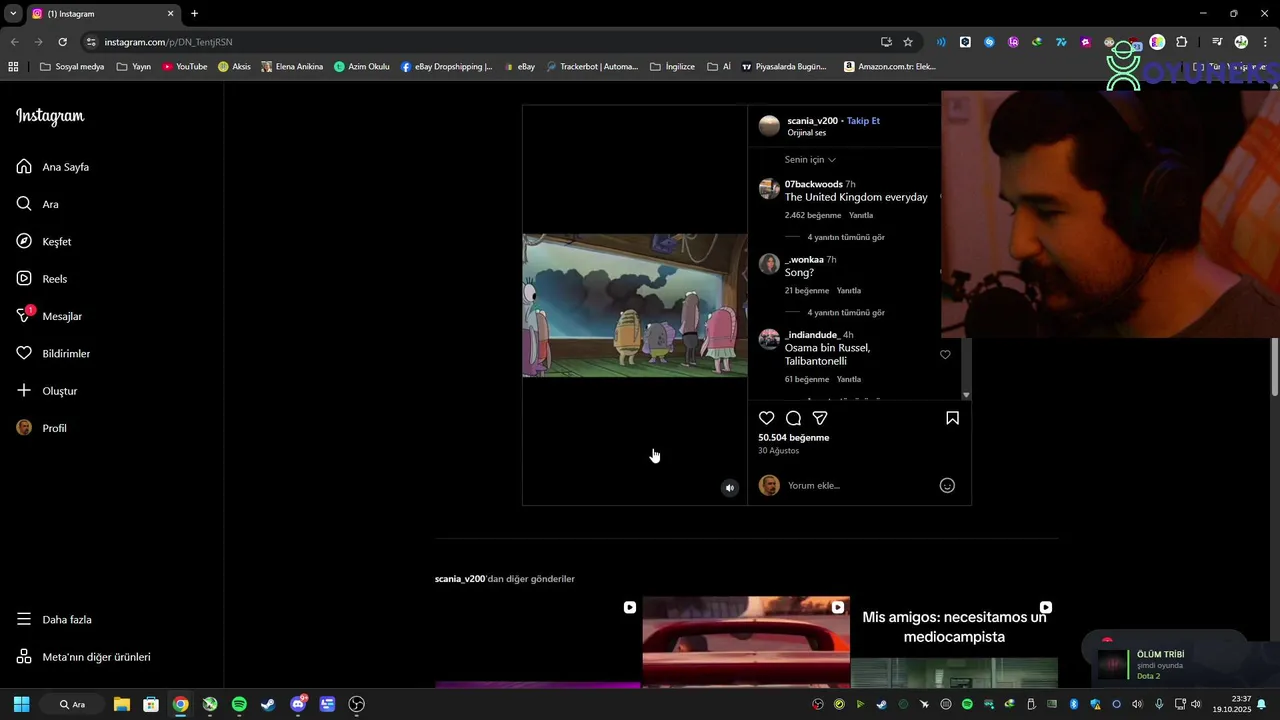Open the AI bookmarks folder
The image size is (1280, 720).
pos(719,67)
